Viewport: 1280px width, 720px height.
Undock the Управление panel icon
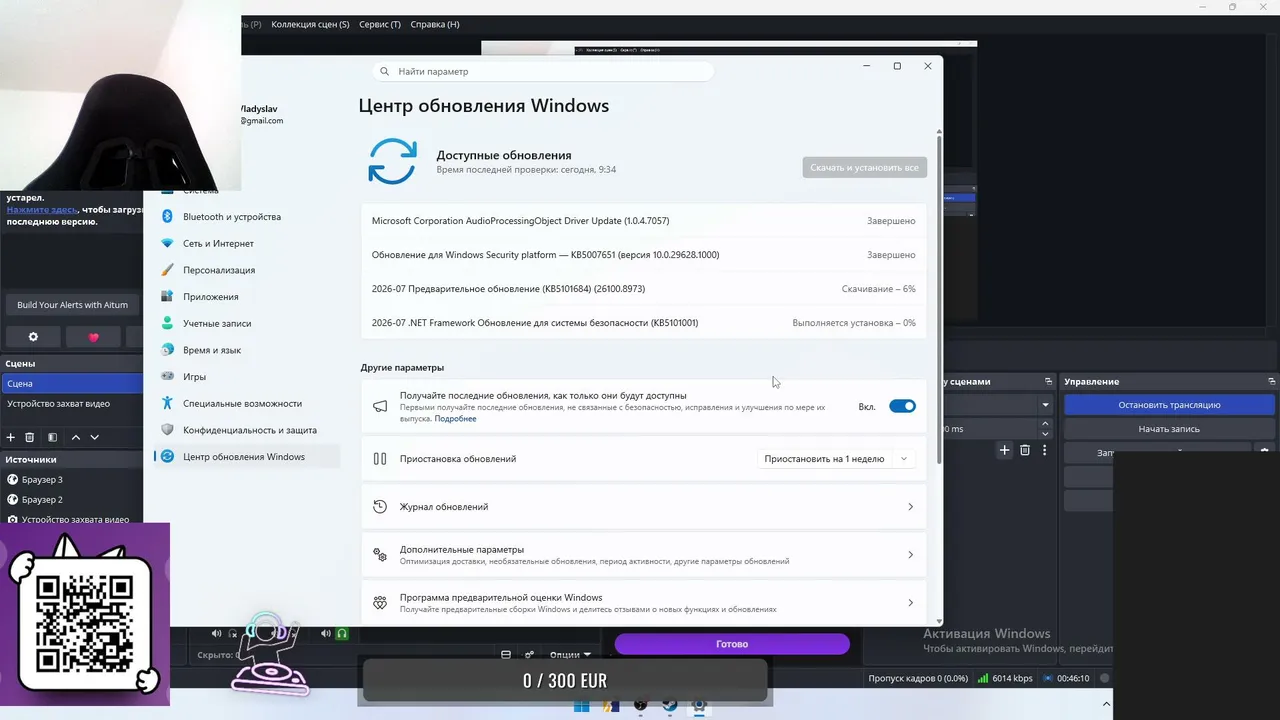(1272, 382)
